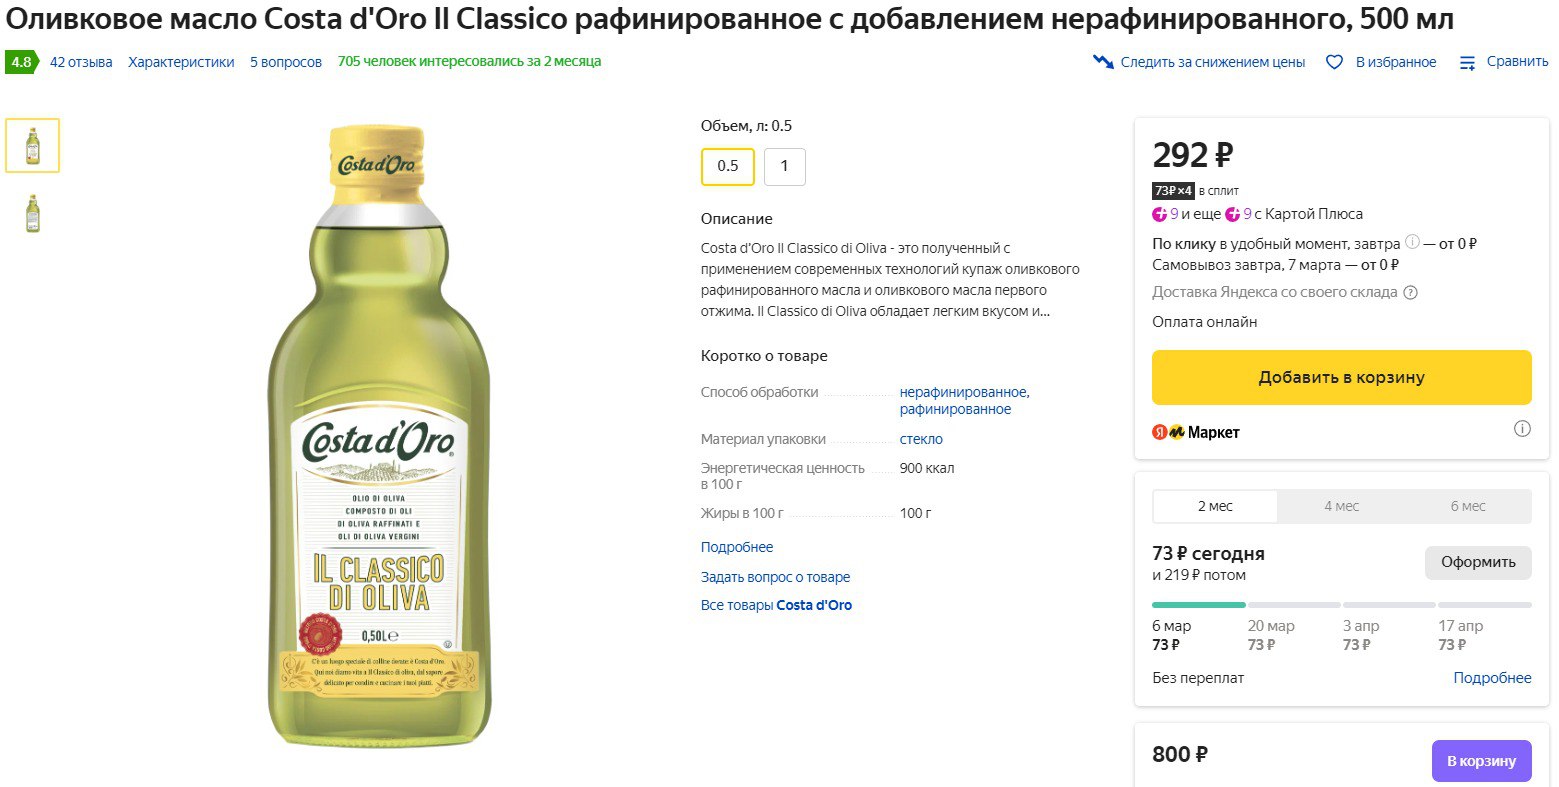The width and height of the screenshot is (1559, 787).
Task: Click info icon next to Маркет seller
Action: (x=1522, y=429)
